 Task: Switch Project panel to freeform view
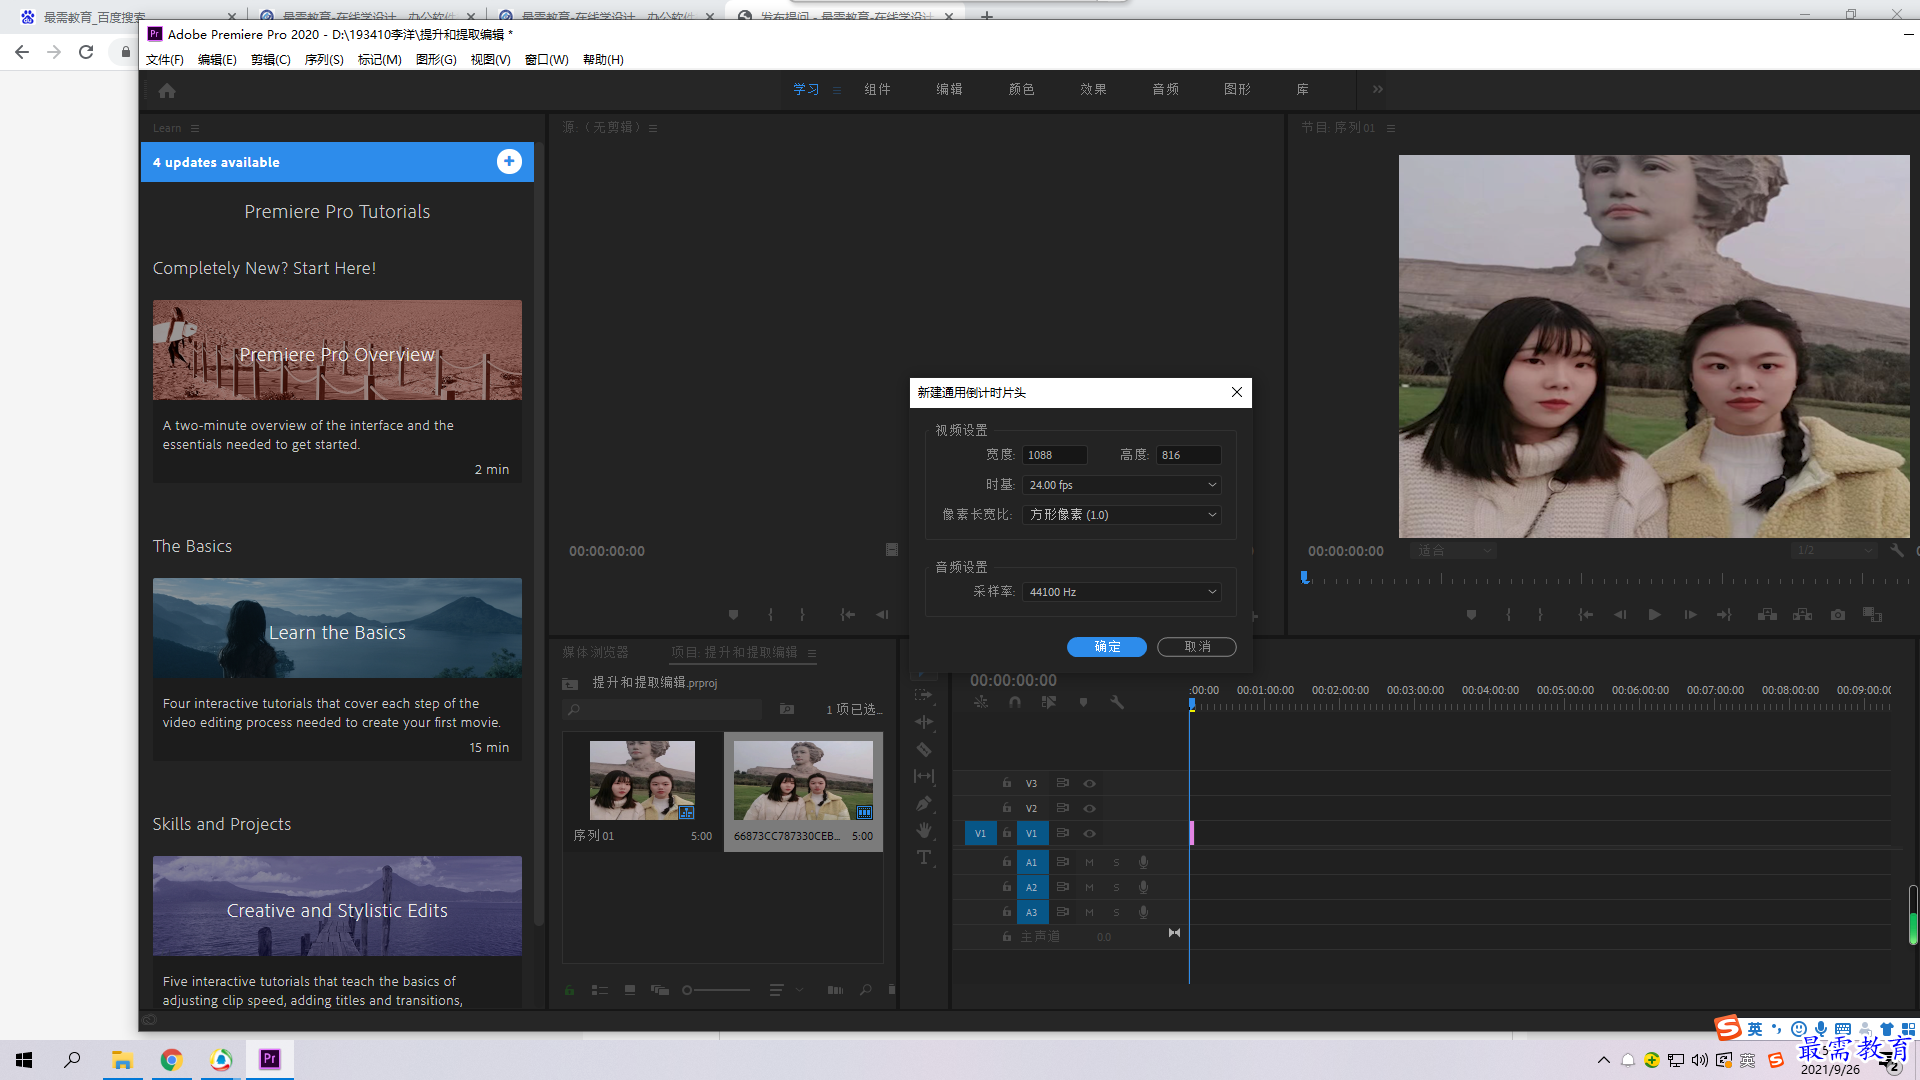point(660,990)
